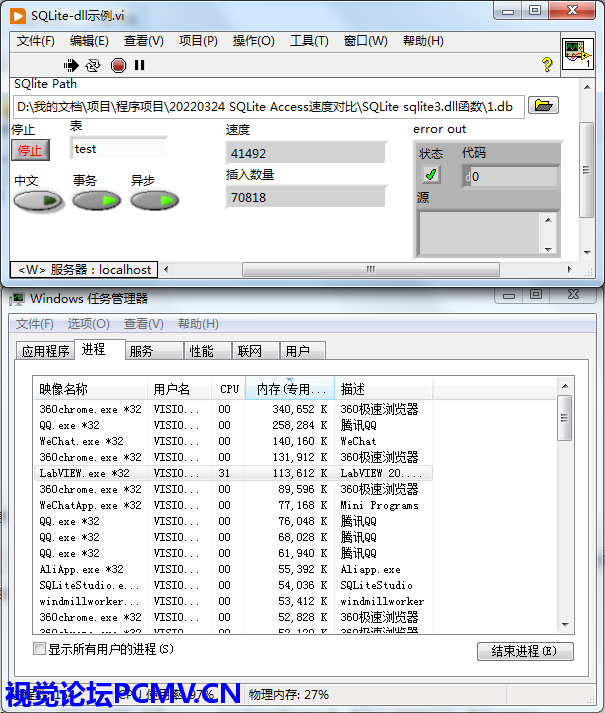Toggle the 中文 switch
The width and height of the screenshot is (605, 713).
pos(39,201)
